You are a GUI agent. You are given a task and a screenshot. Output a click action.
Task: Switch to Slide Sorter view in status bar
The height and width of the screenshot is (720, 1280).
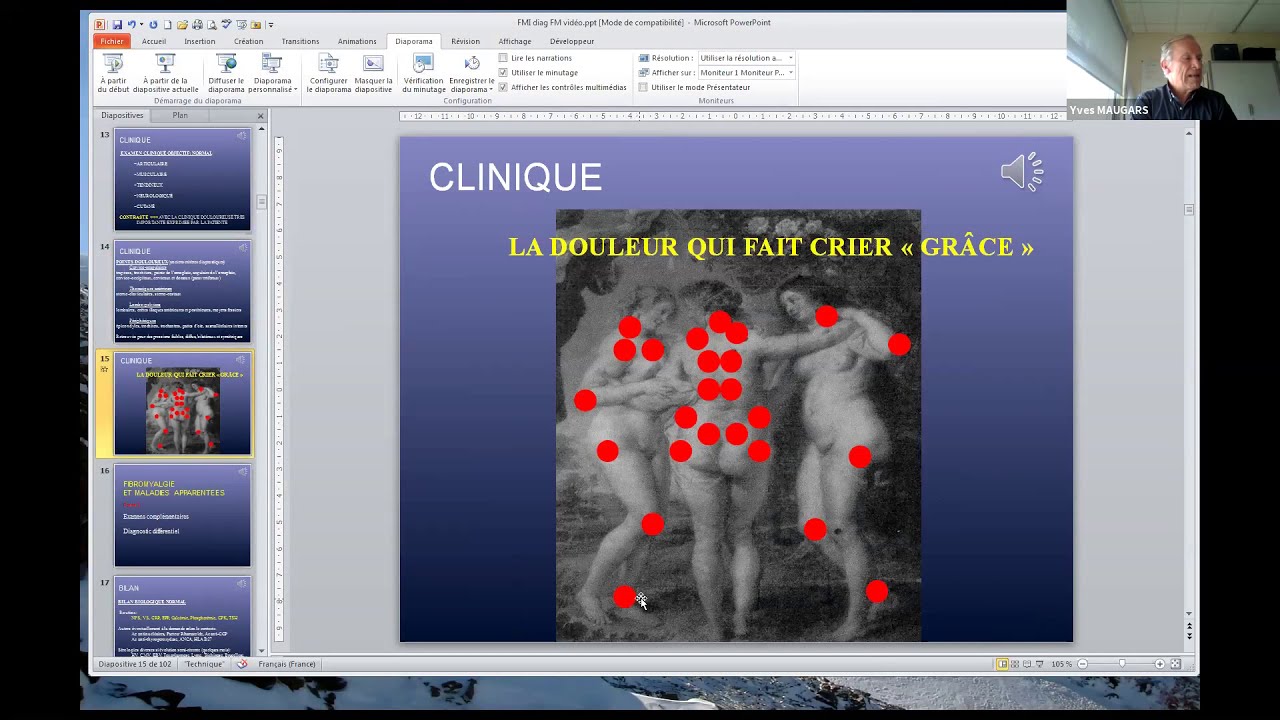coord(1015,664)
